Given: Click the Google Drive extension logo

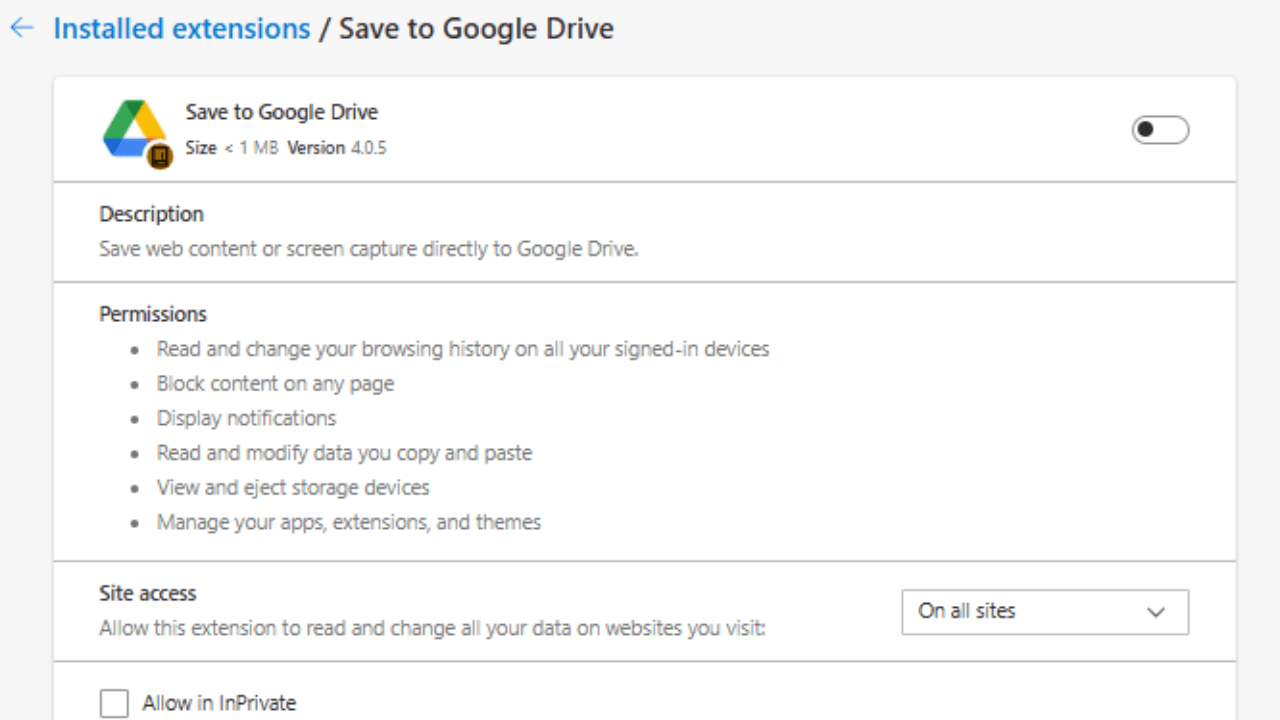Looking at the screenshot, I should click(x=133, y=128).
